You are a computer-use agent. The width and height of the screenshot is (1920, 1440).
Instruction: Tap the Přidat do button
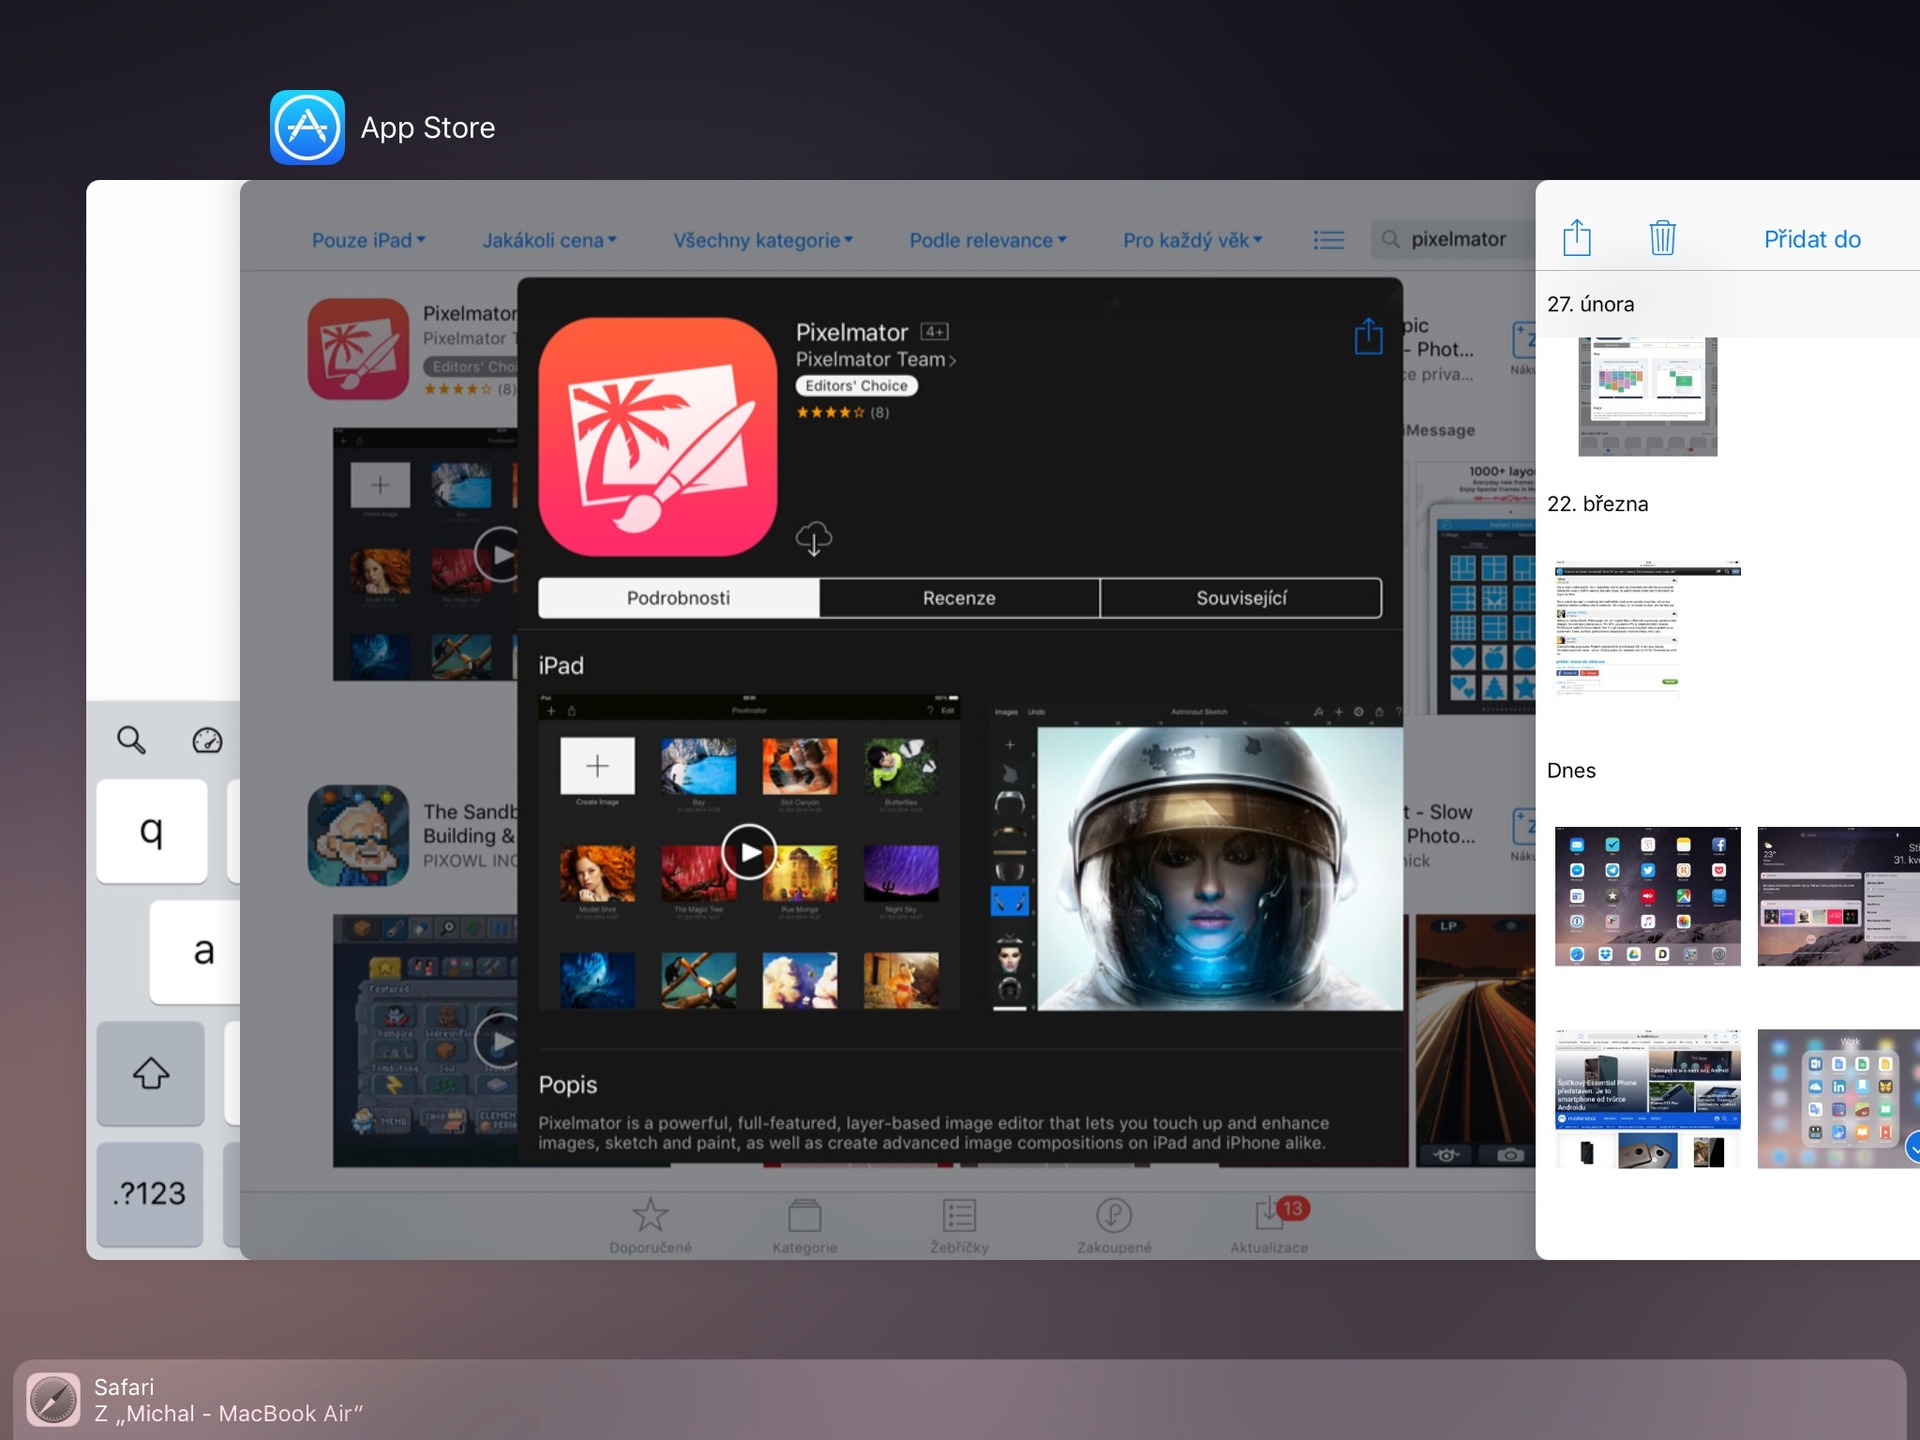tap(1811, 239)
